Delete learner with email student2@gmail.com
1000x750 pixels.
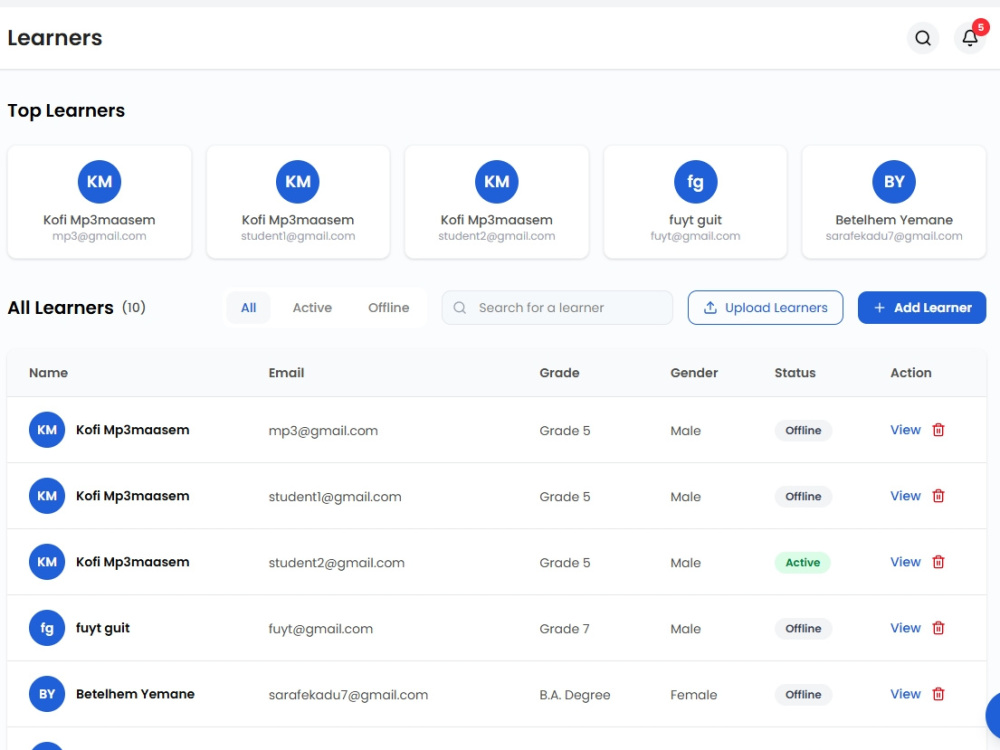point(938,562)
